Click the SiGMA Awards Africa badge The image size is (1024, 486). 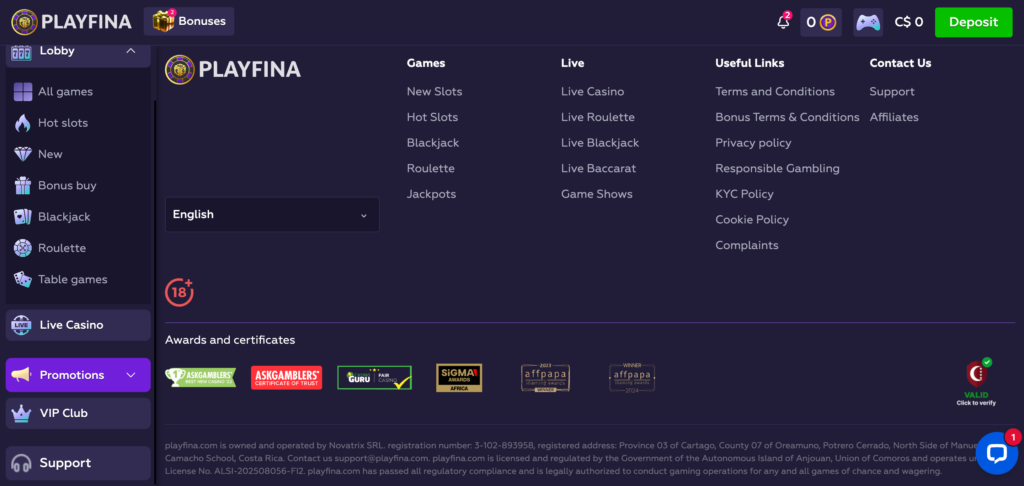tap(459, 378)
